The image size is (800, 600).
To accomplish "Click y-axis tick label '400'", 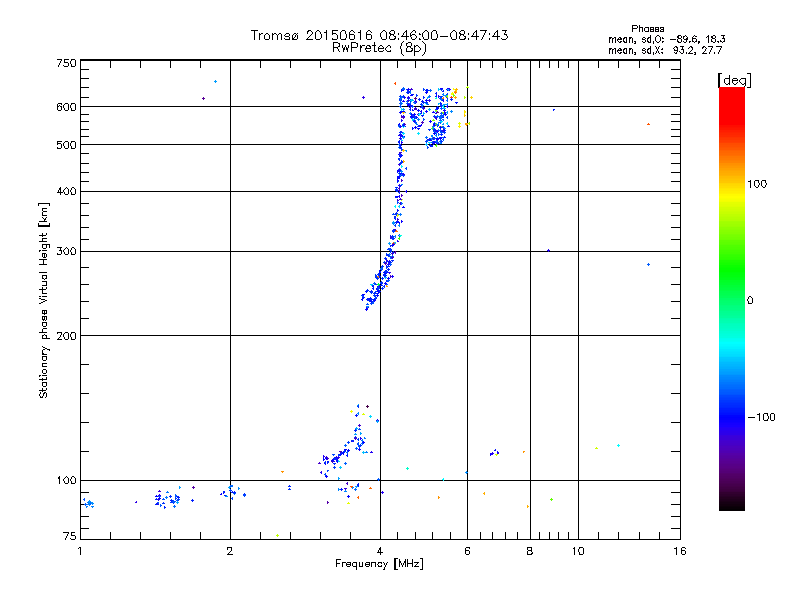I will (66, 191).
